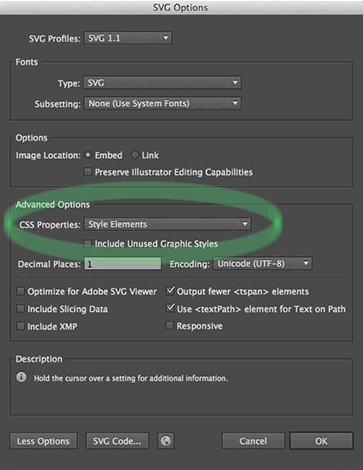Image resolution: width=363 pixels, height=470 pixels.
Task: Check the Include Slicing Data option
Action: pos(21,309)
